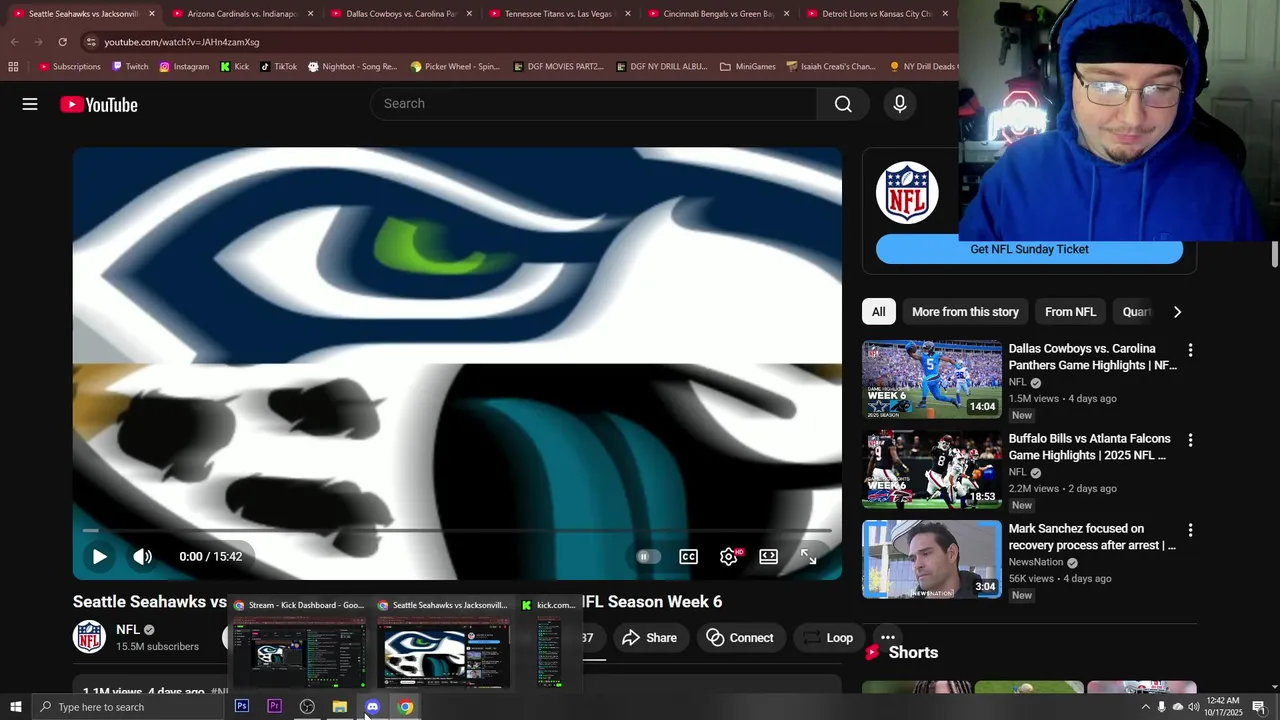Select Stream - Kick Dashboard window preview
1280x720 pixels.
coord(299,645)
